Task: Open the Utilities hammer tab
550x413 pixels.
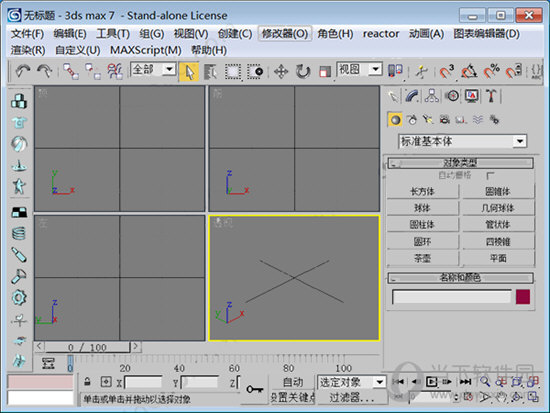Action: [x=491, y=96]
